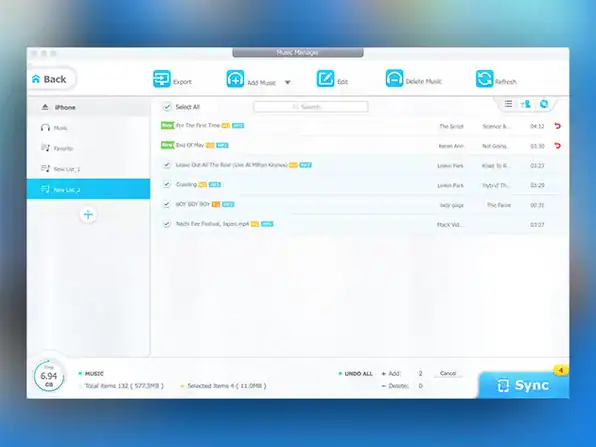This screenshot has height=447, width=596.
Task: Undo adding For The First Time
Action: [558, 126]
